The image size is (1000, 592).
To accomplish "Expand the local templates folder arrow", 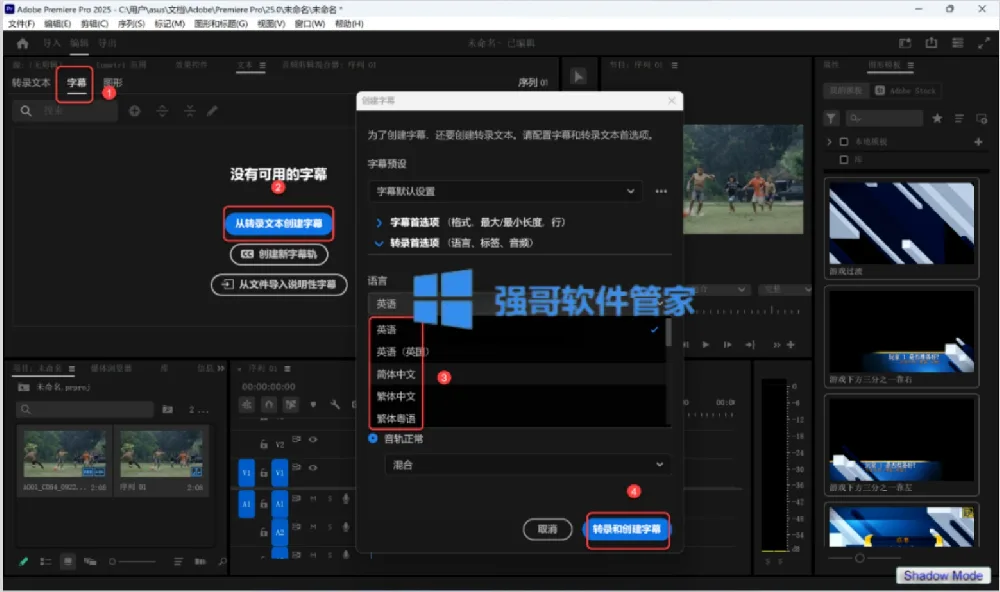I will [x=829, y=142].
